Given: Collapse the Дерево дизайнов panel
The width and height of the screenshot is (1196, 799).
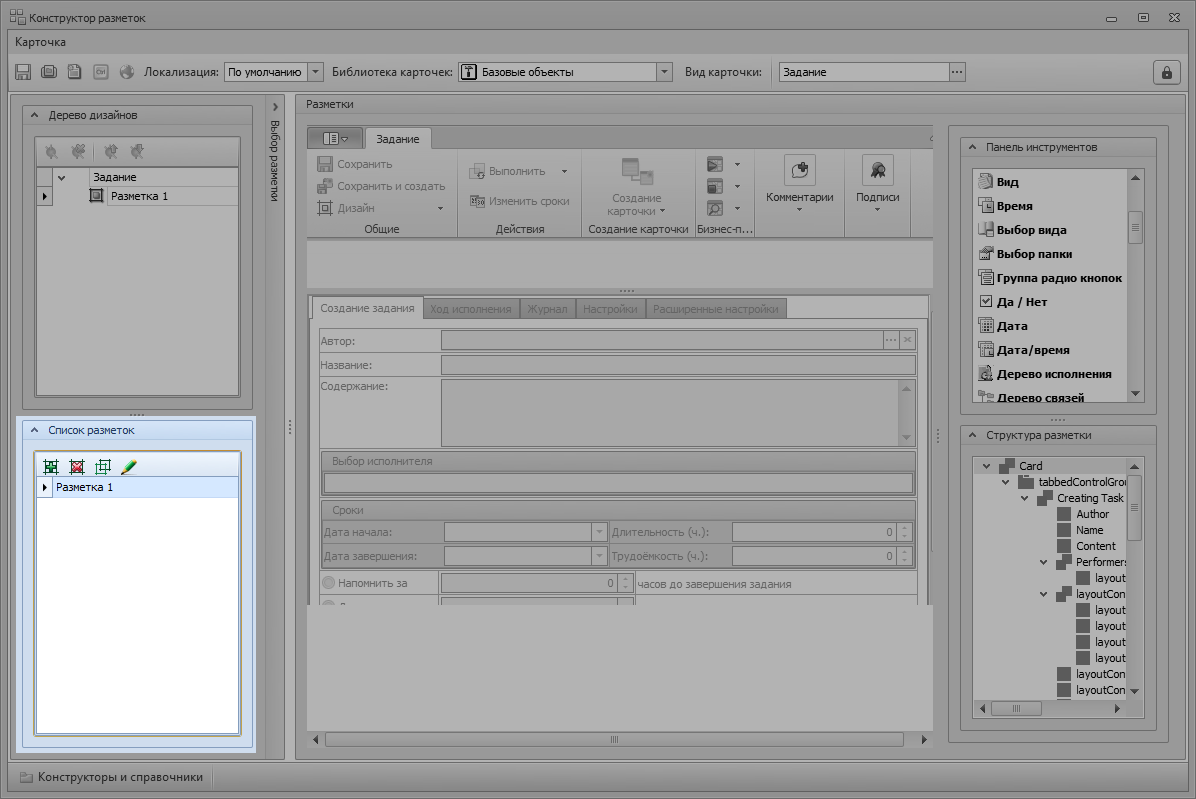Looking at the screenshot, I should click(33, 115).
